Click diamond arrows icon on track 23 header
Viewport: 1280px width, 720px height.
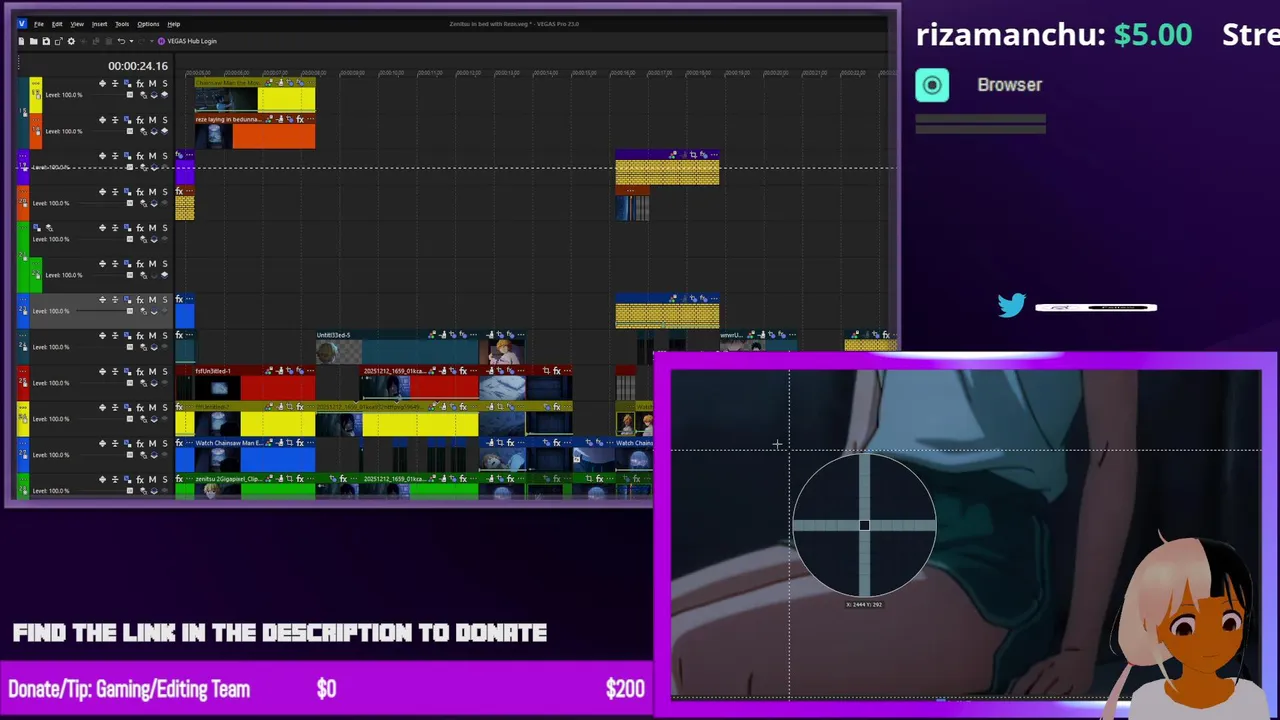pos(102,300)
